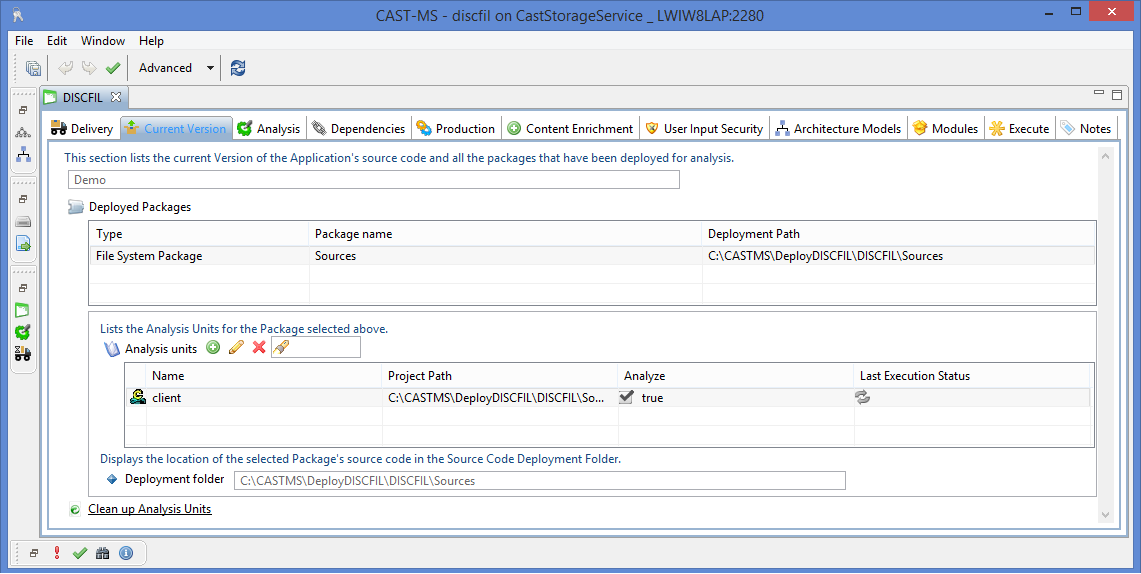Click the green checkmark validate toolbar icon
Image resolution: width=1141 pixels, height=574 pixels.
click(x=113, y=68)
